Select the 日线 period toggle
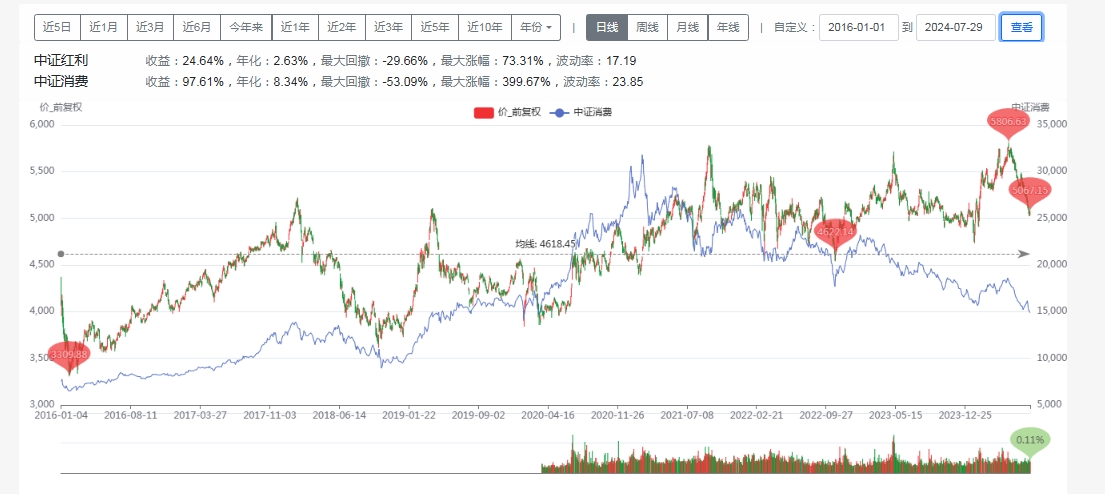 tap(606, 28)
